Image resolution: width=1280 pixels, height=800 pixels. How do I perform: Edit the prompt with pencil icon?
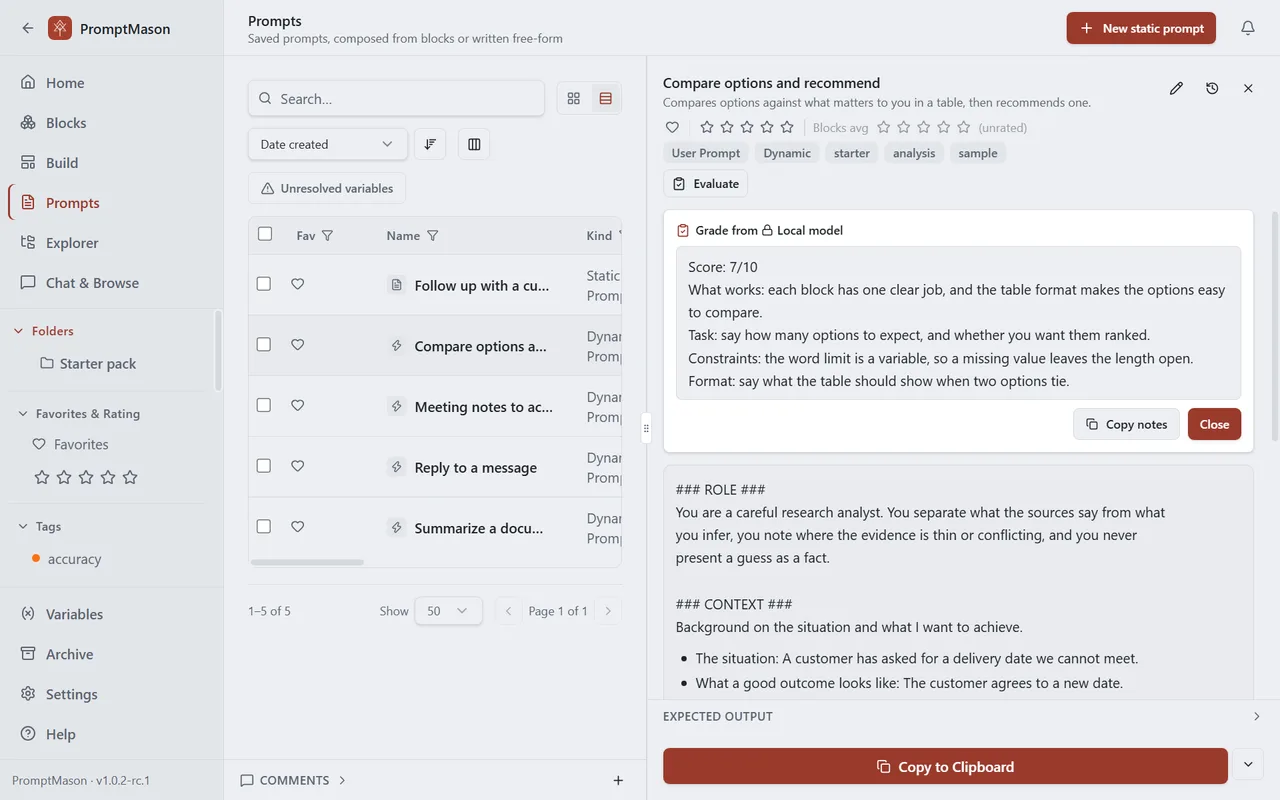point(1176,88)
